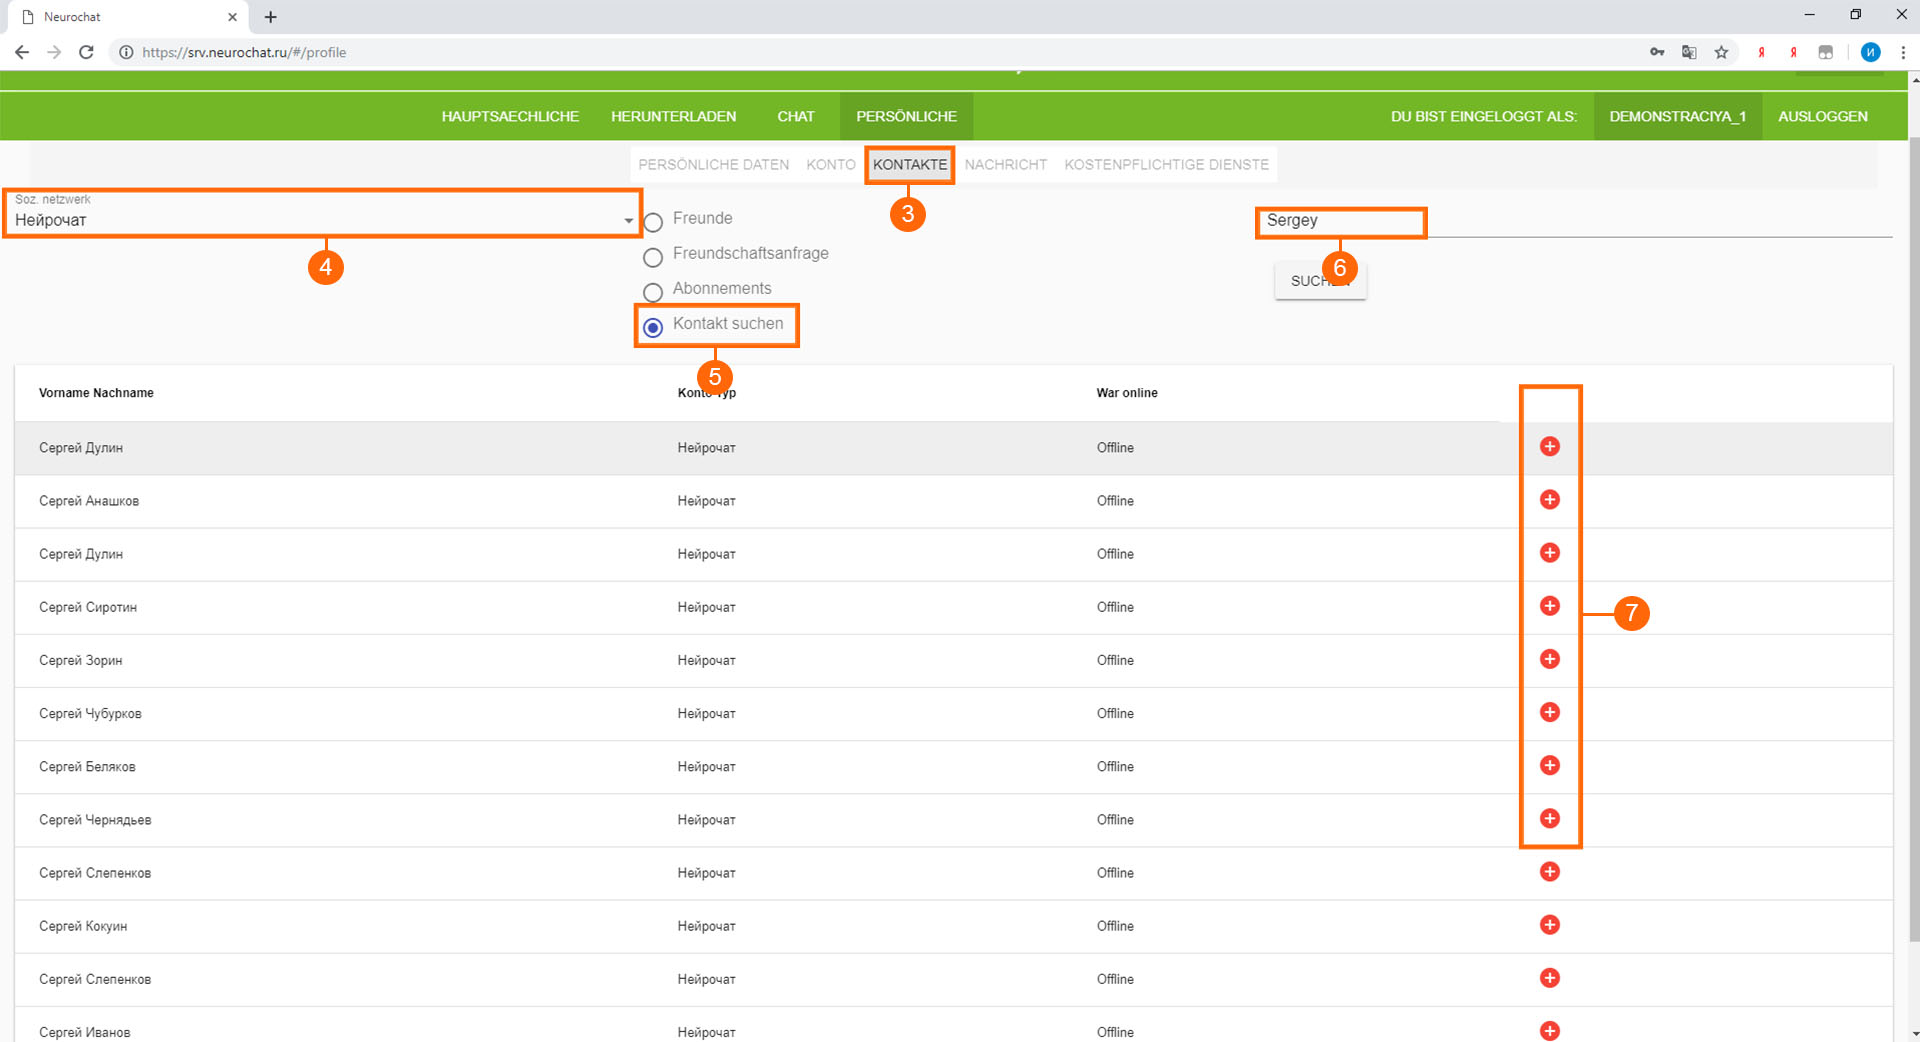Open the Soz. netzwerk dropdown

point(322,219)
